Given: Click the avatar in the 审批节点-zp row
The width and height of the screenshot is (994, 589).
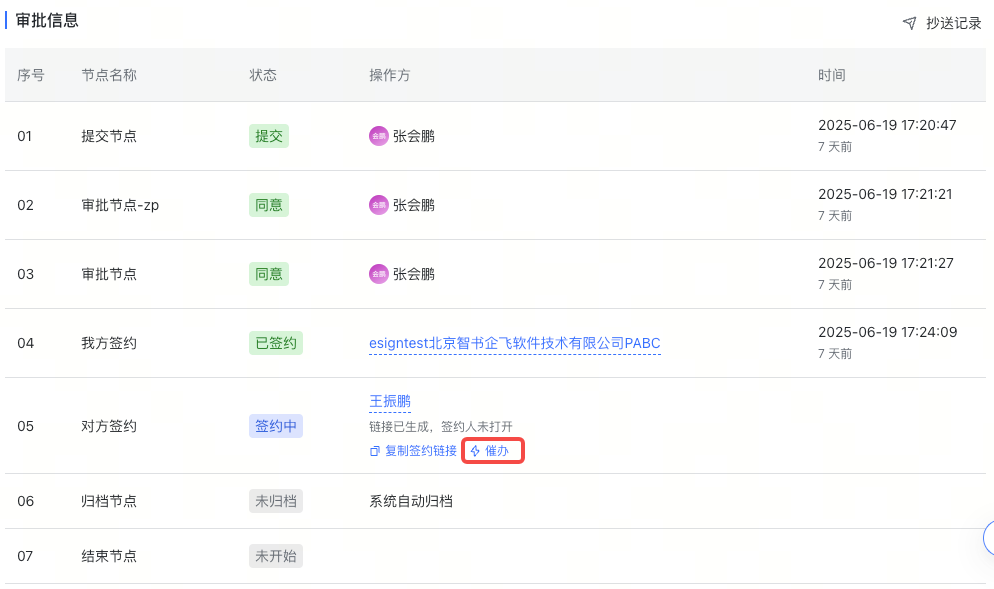Looking at the screenshot, I should (378, 205).
